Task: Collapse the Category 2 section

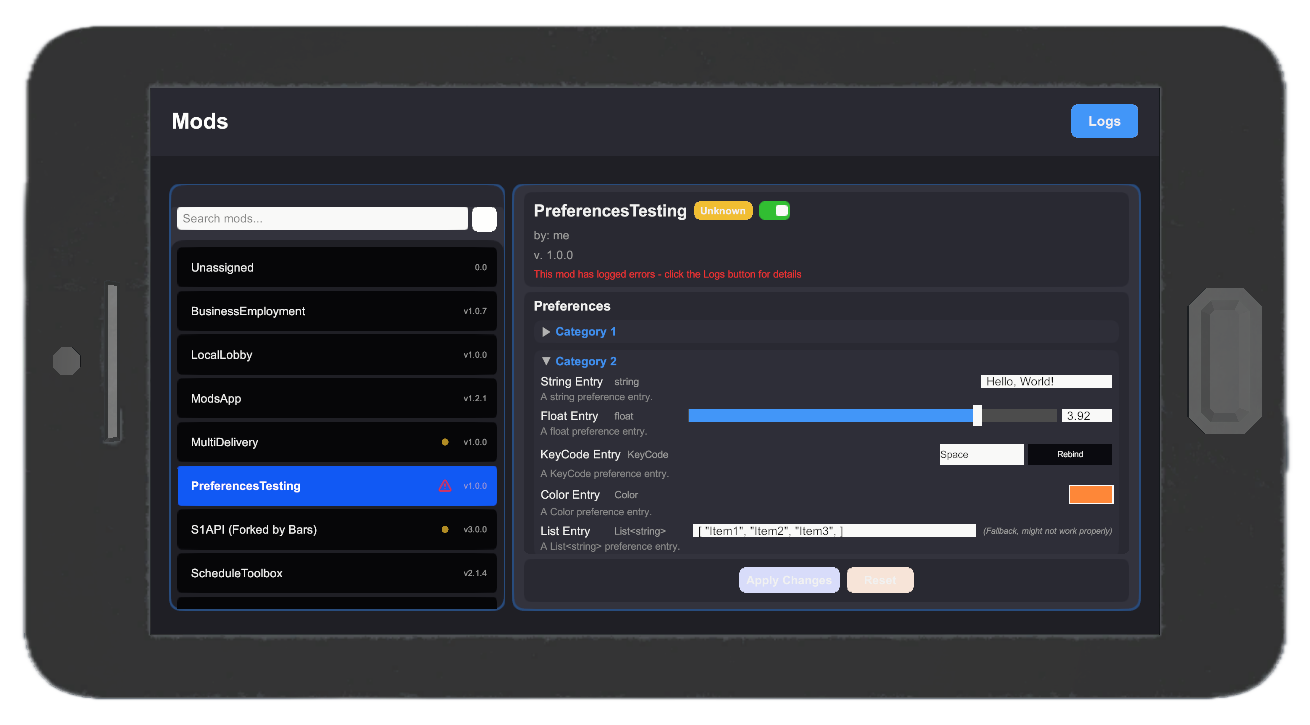Action: tap(586, 361)
